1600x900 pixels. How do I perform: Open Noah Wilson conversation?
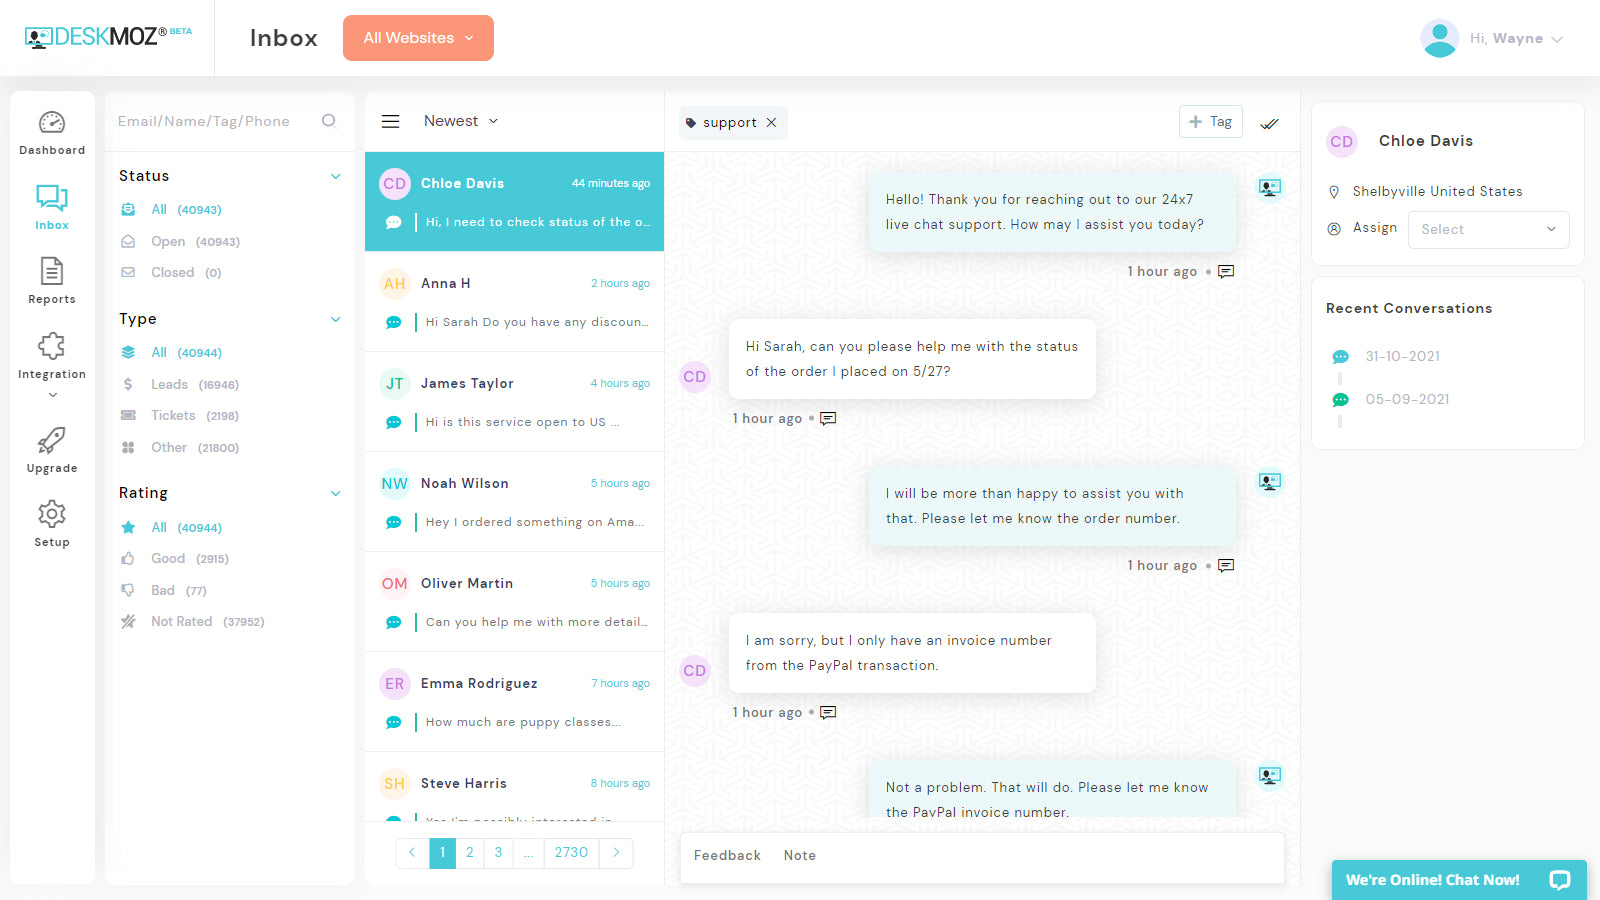514,502
